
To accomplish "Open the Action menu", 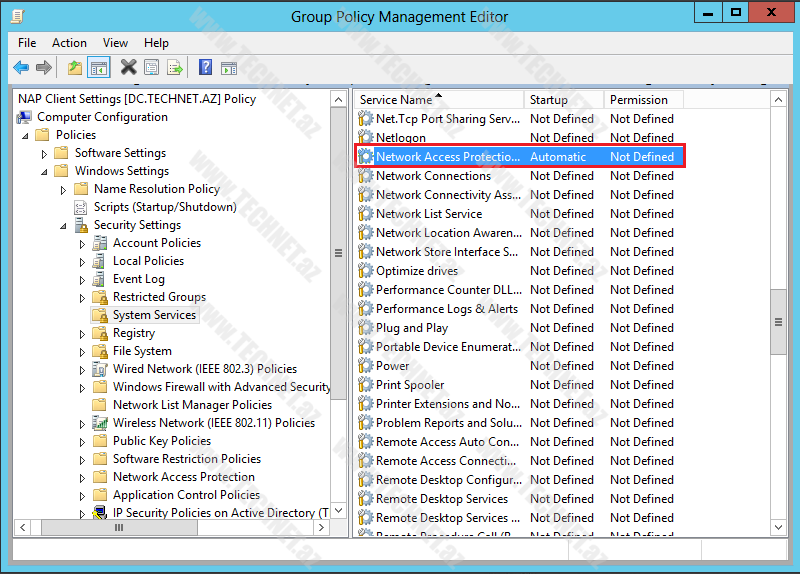I will pyautogui.click(x=69, y=43).
